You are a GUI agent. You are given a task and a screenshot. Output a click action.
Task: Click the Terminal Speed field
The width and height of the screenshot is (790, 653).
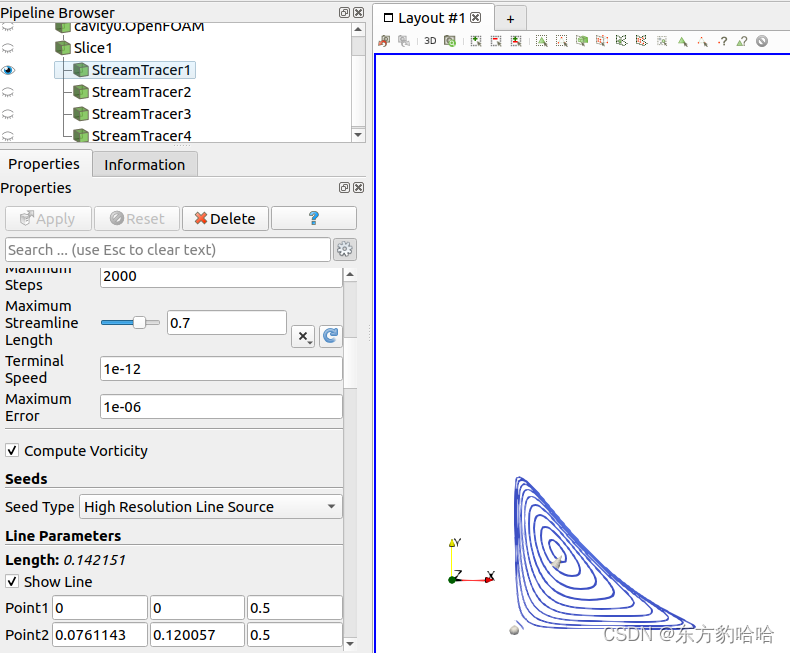point(221,369)
